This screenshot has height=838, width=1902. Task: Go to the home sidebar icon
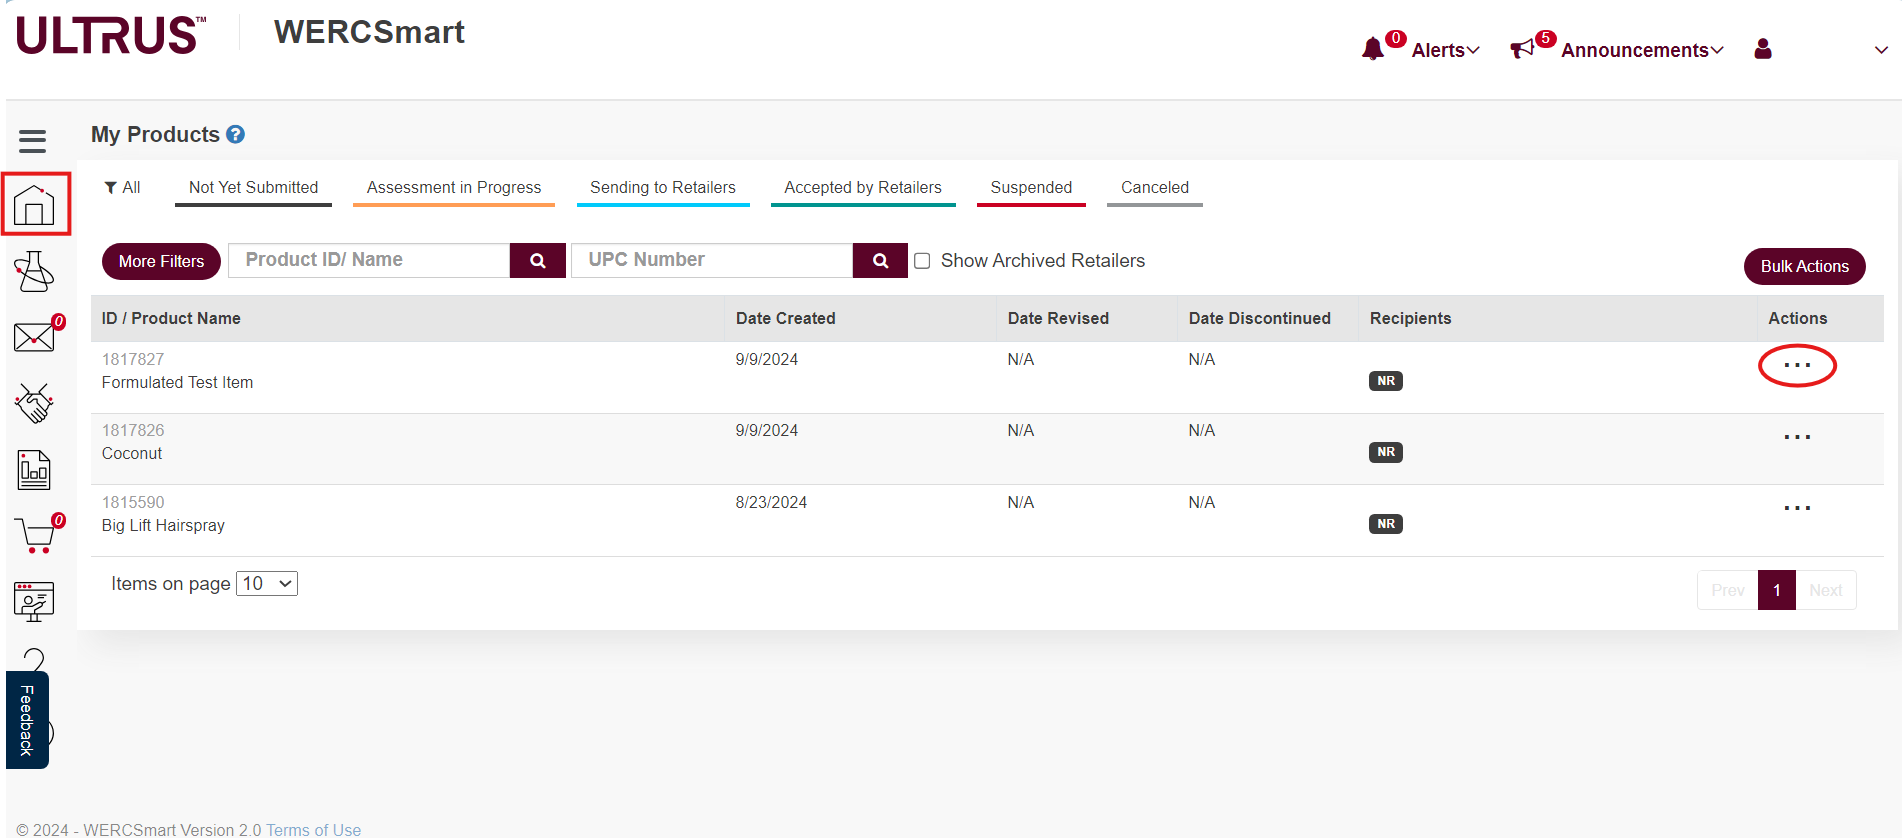click(x=34, y=205)
